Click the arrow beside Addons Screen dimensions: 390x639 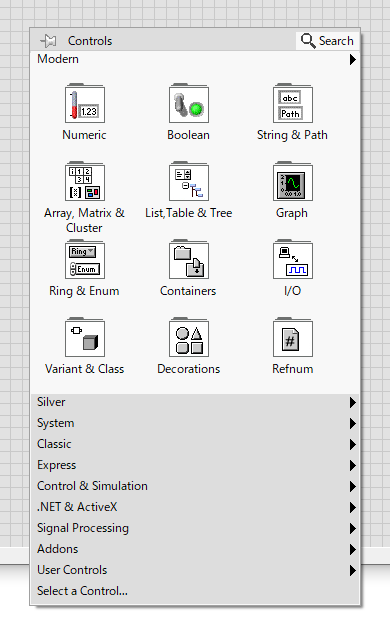point(353,549)
